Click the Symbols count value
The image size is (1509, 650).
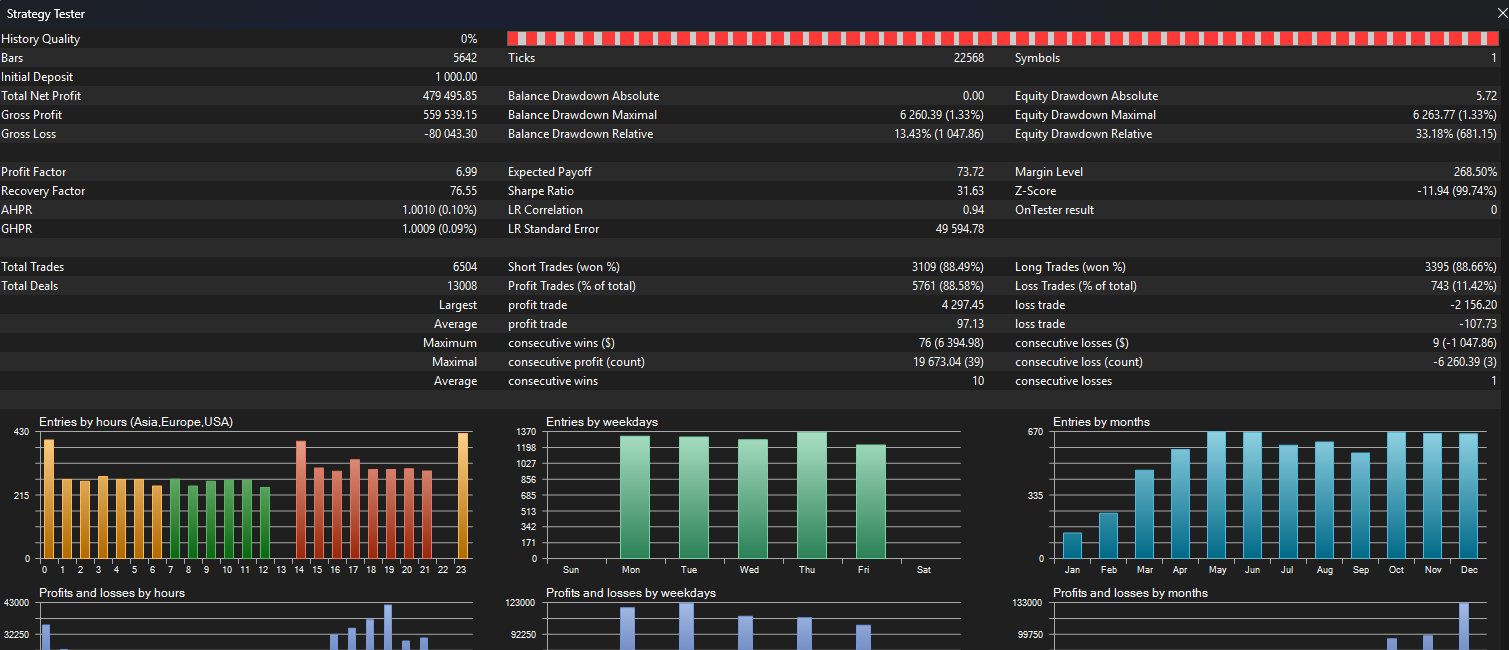pyautogui.click(x=1493, y=57)
